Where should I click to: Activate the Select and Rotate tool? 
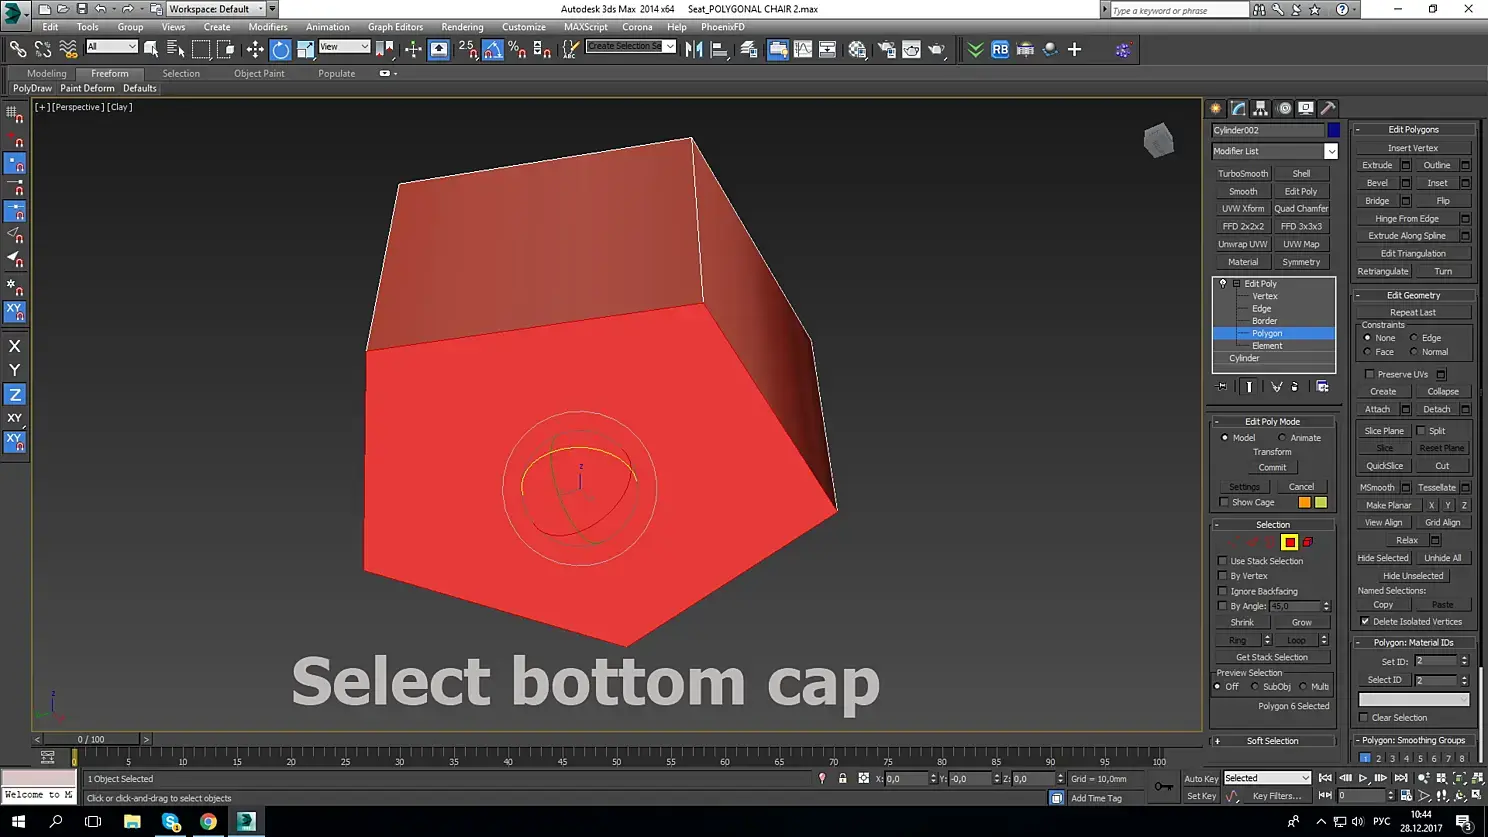[281, 49]
